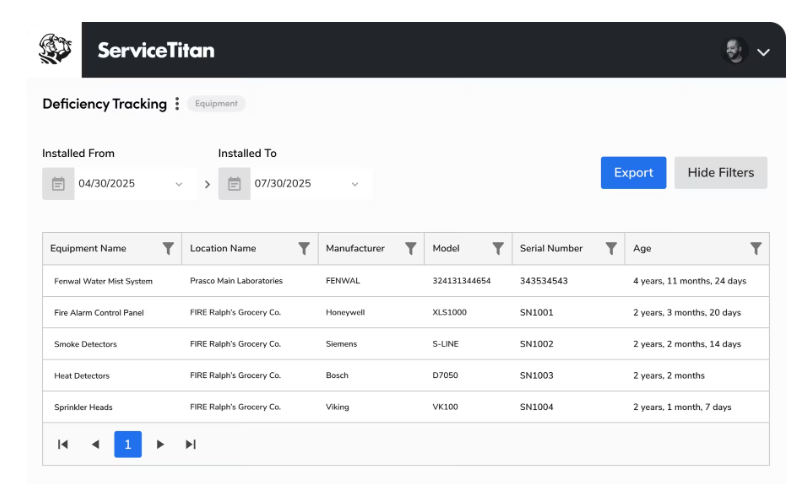Click FENWAL manufacturer cell
Viewport: 798px width, 484px height.
pos(343,281)
